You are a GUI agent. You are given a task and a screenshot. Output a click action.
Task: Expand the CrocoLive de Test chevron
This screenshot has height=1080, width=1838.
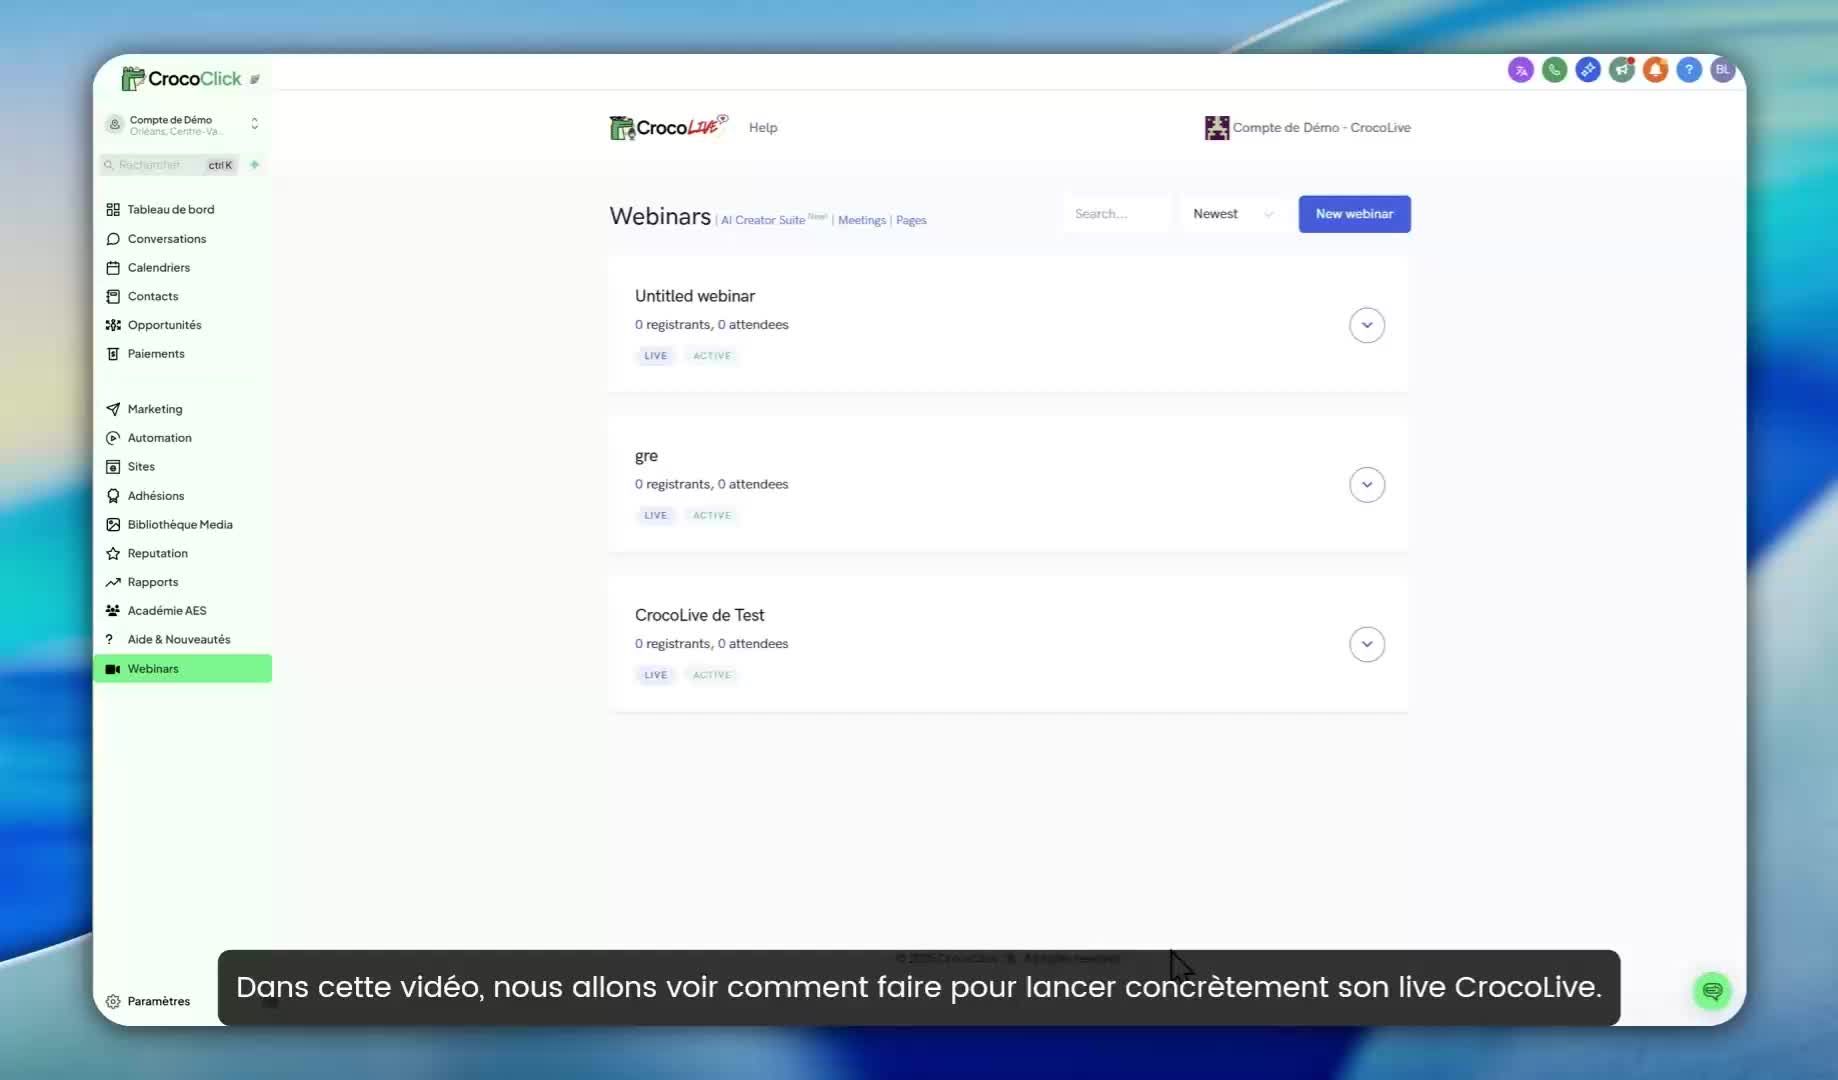pos(1366,644)
